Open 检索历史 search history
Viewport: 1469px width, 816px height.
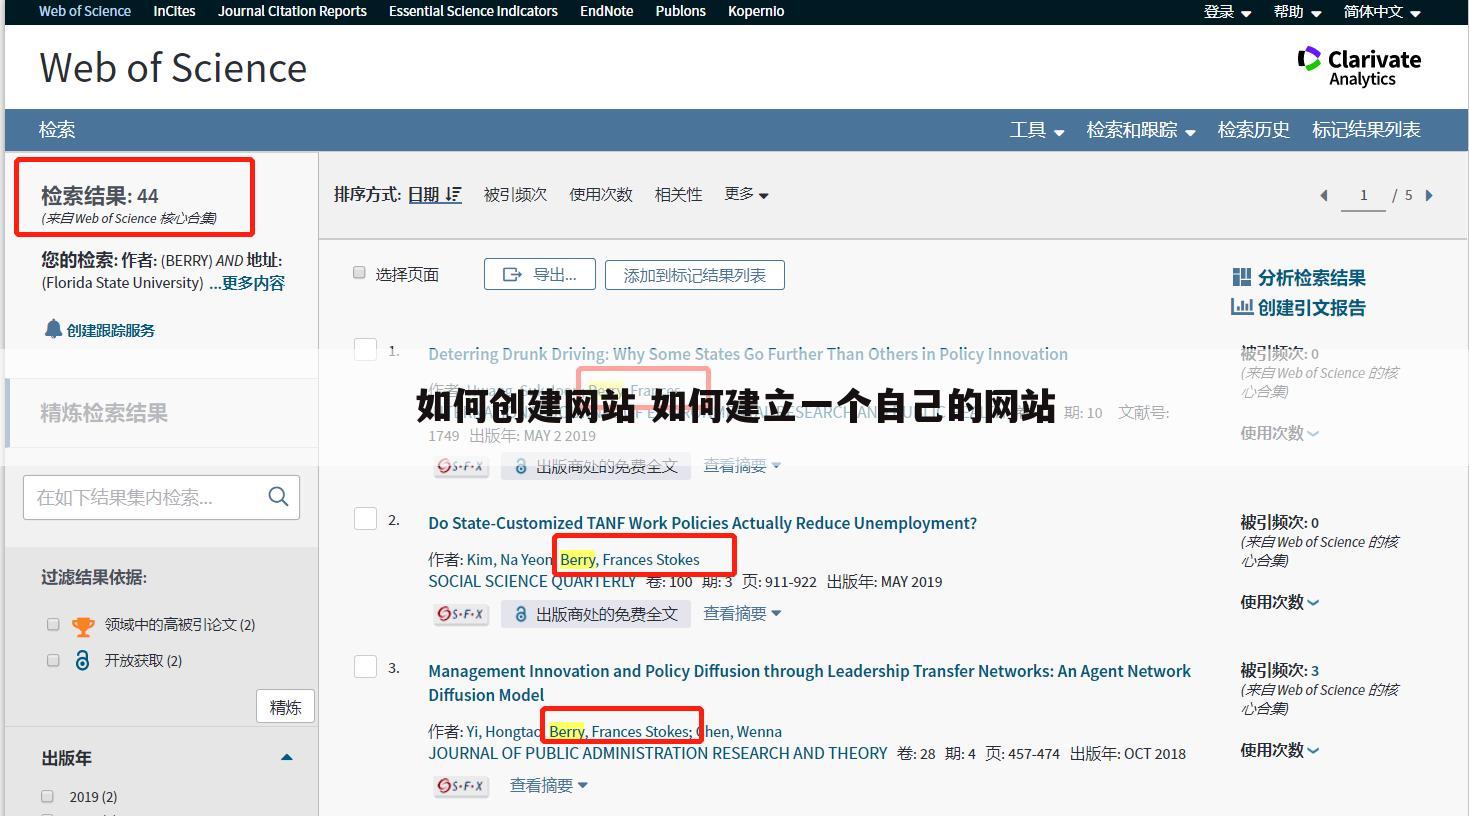pos(1253,130)
